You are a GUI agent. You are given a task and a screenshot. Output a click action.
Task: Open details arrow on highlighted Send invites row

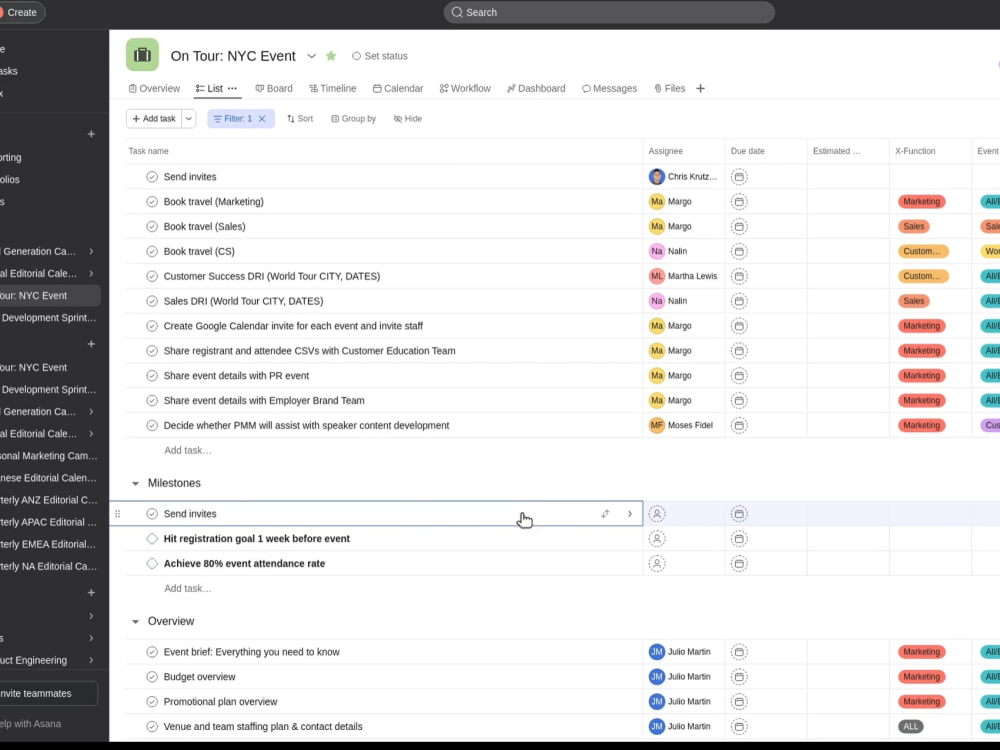click(629, 513)
